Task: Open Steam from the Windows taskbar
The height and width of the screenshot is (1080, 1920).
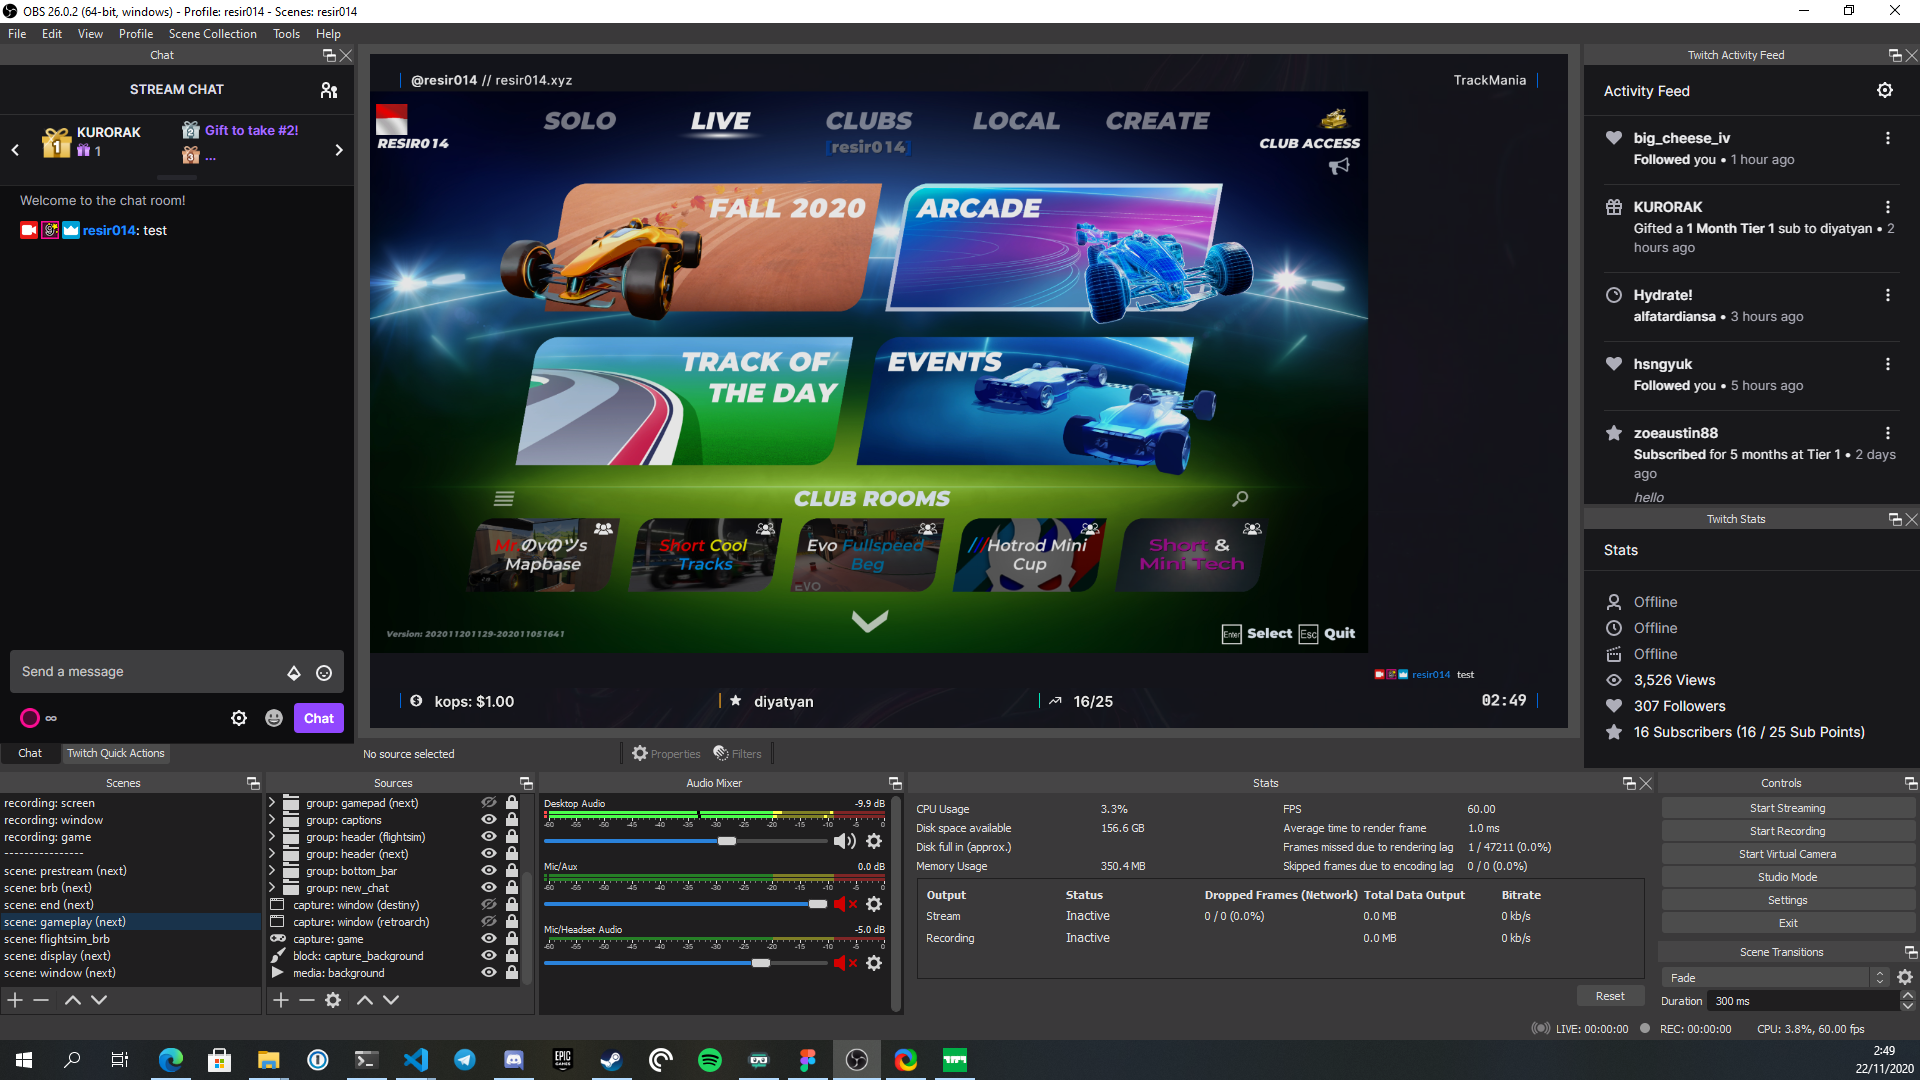Action: tap(611, 1060)
